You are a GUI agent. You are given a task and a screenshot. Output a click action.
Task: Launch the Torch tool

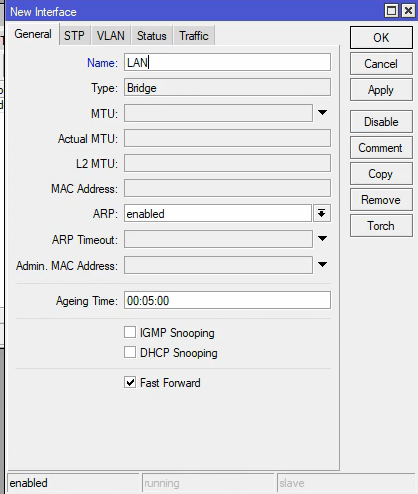[x=381, y=226]
